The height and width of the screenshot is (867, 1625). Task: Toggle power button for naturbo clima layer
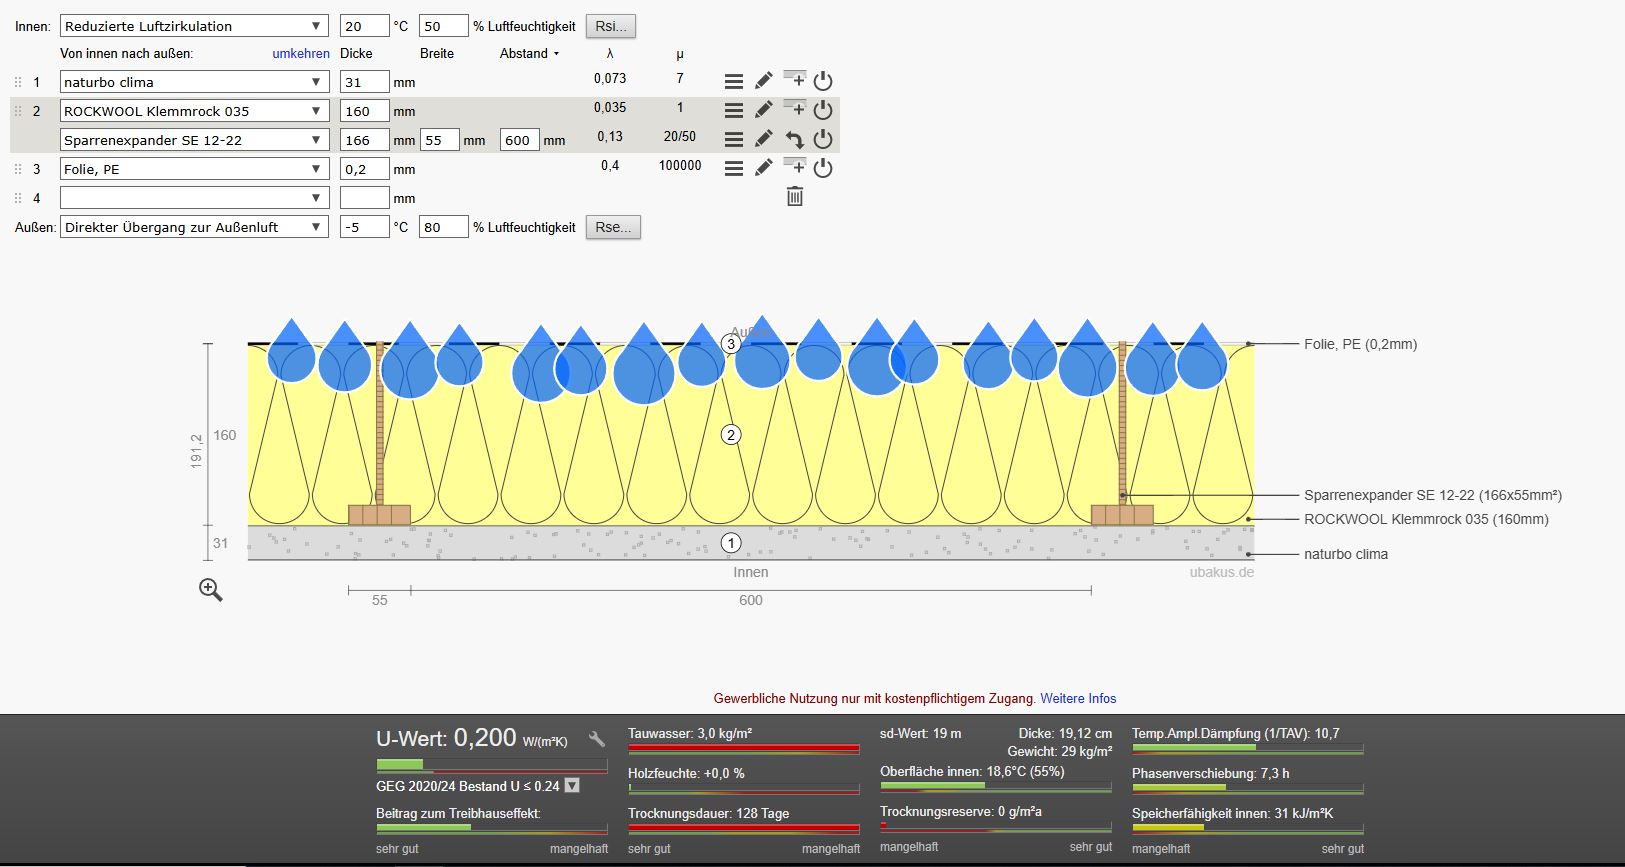pos(823,81)
